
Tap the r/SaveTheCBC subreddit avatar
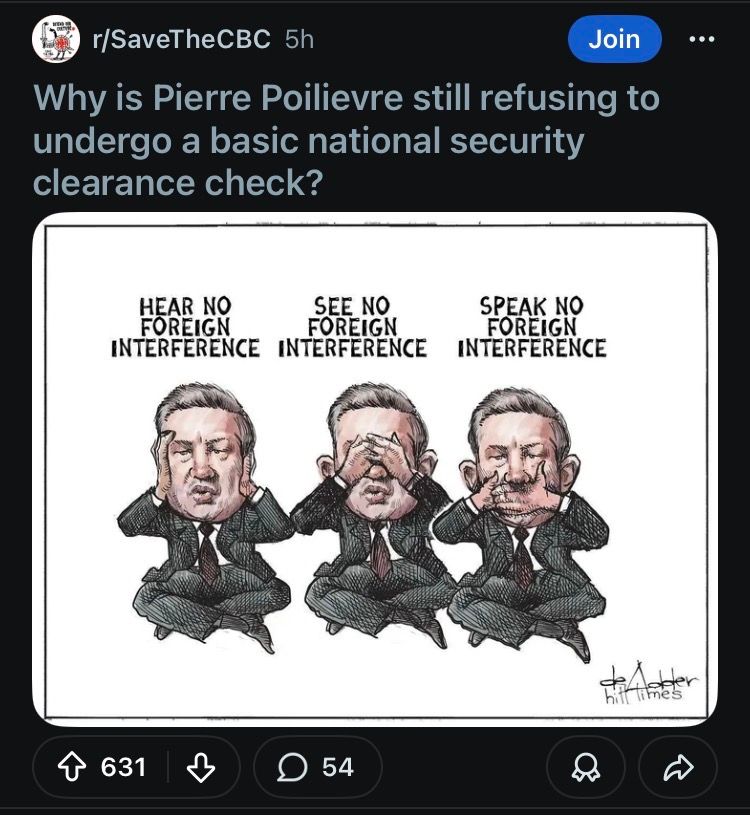point(55,39)
